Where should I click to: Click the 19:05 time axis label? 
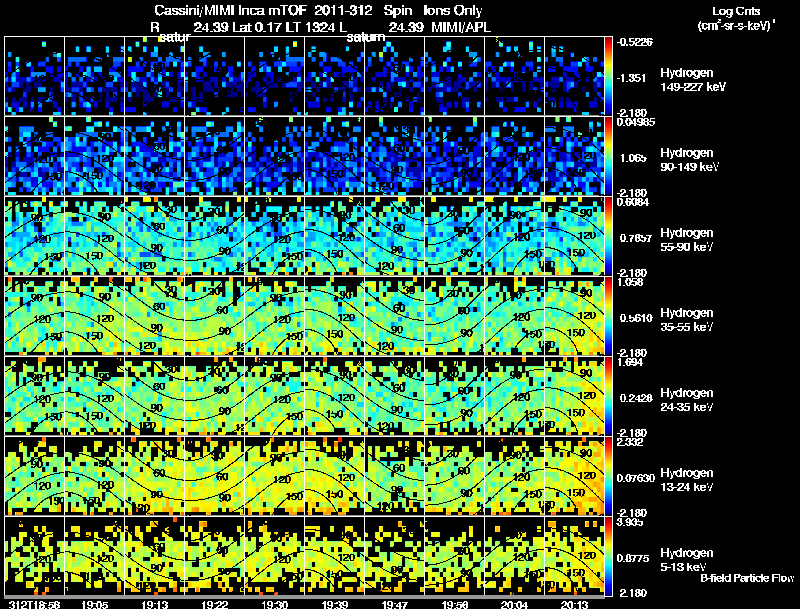coord(95,604)
